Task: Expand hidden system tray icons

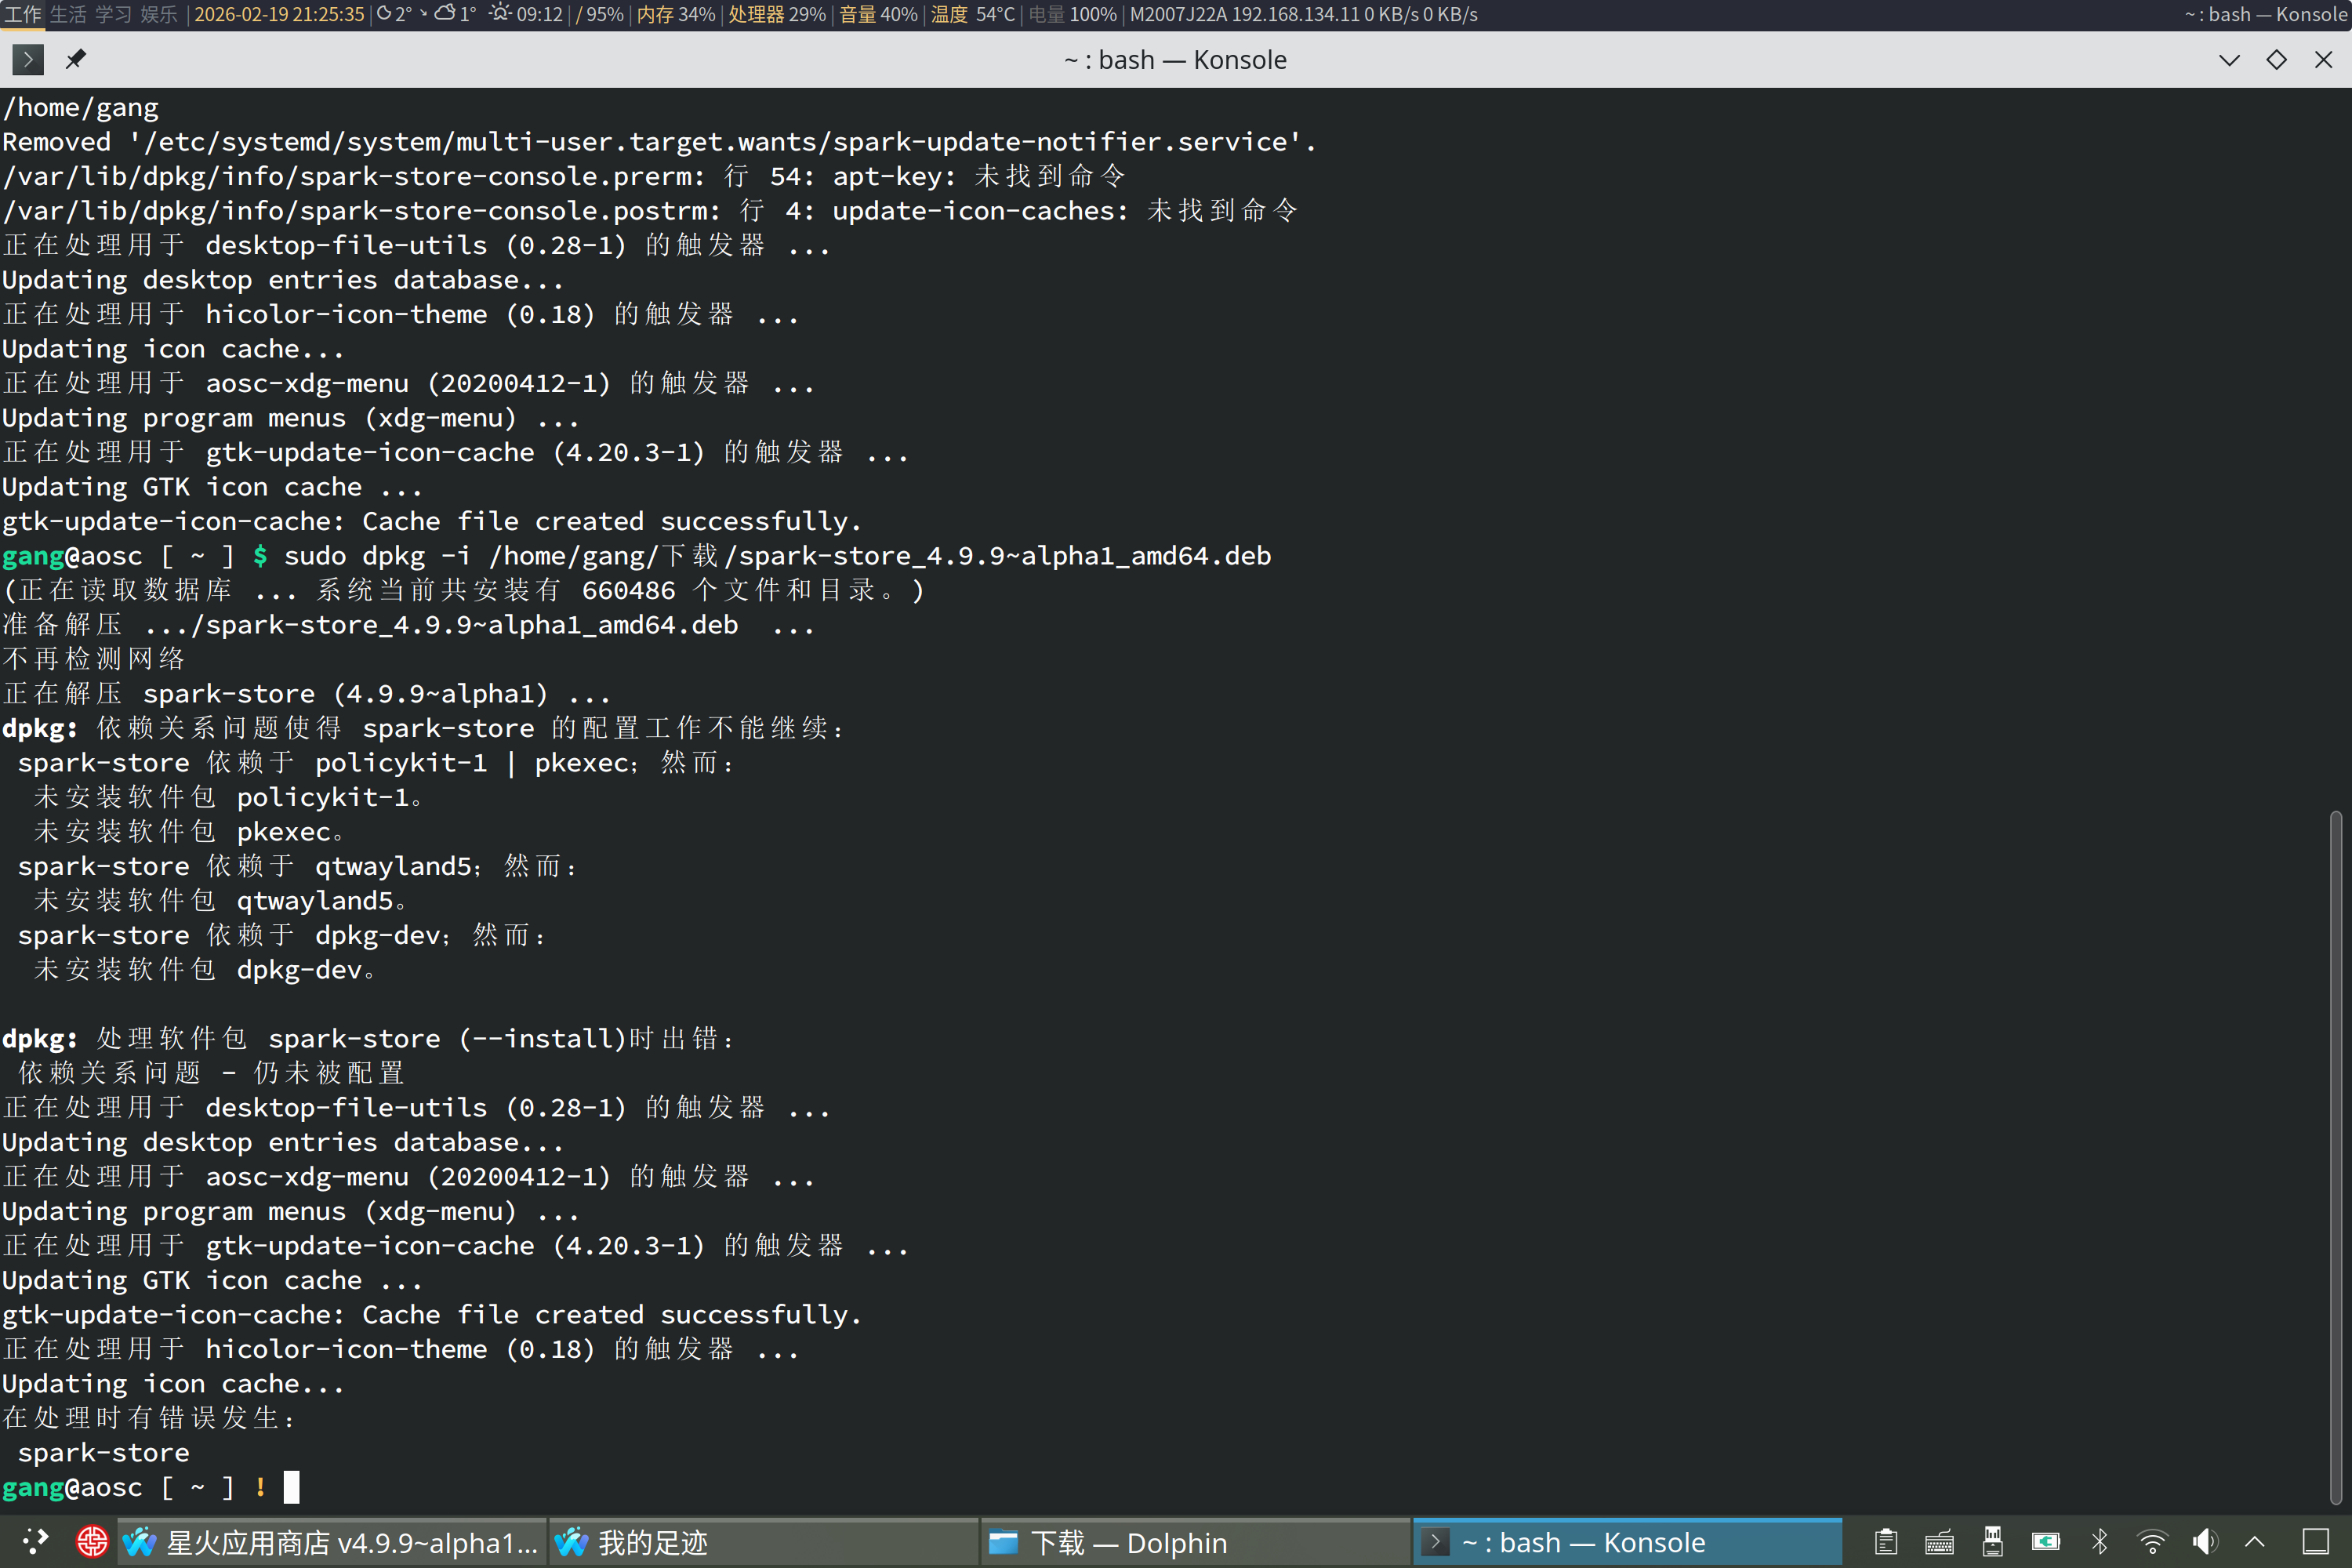Action: 2255,1542
